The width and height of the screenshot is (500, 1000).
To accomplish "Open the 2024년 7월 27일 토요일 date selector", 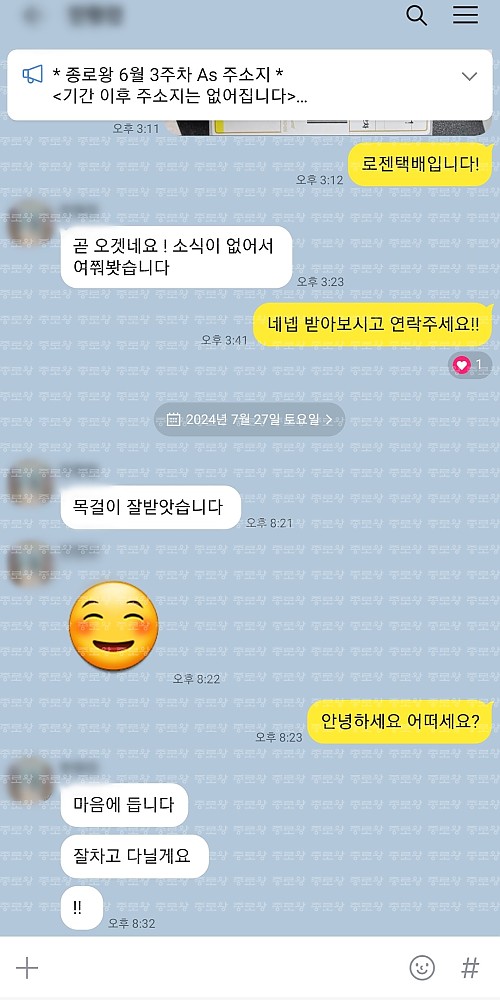I will (x=249, y=420).
